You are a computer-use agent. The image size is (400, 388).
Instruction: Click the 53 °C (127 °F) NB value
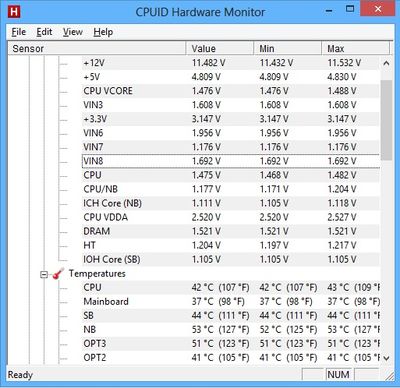(220, 330)
